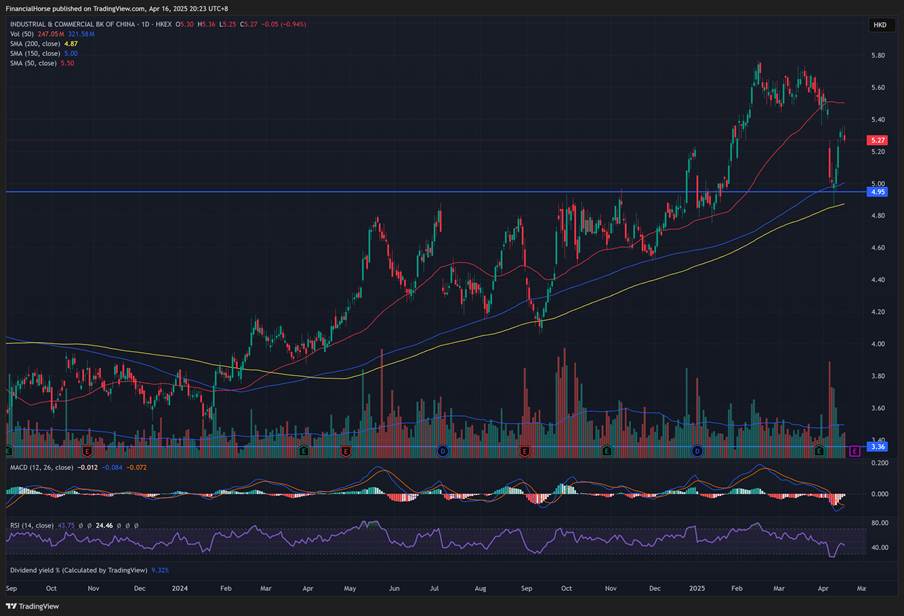
Task: Select the SMA (200, close) indicator legend
Action: [35, 44]
